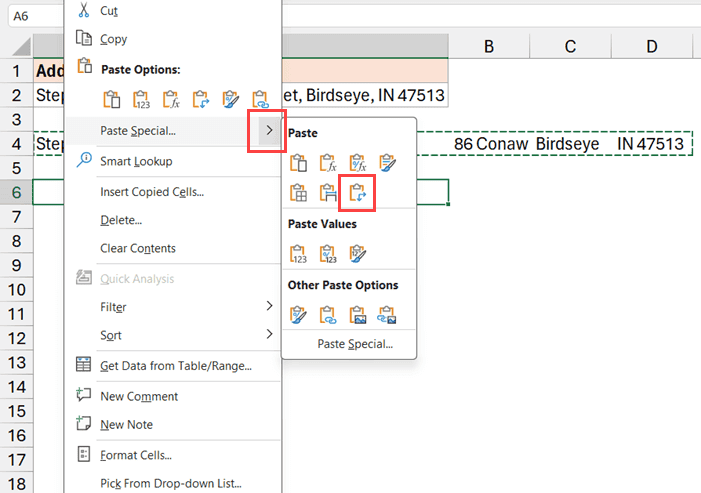The image size is (701, 493).
Task: Click Keep Source Formatting icon in submenu
Action: coord(387,162)
